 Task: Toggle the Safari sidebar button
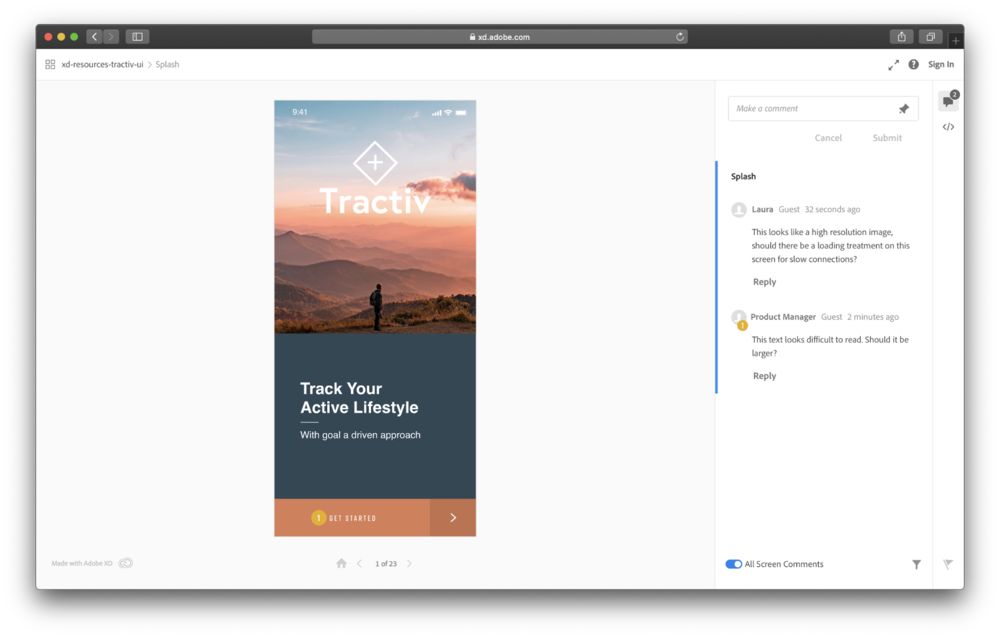pos(136,36)
